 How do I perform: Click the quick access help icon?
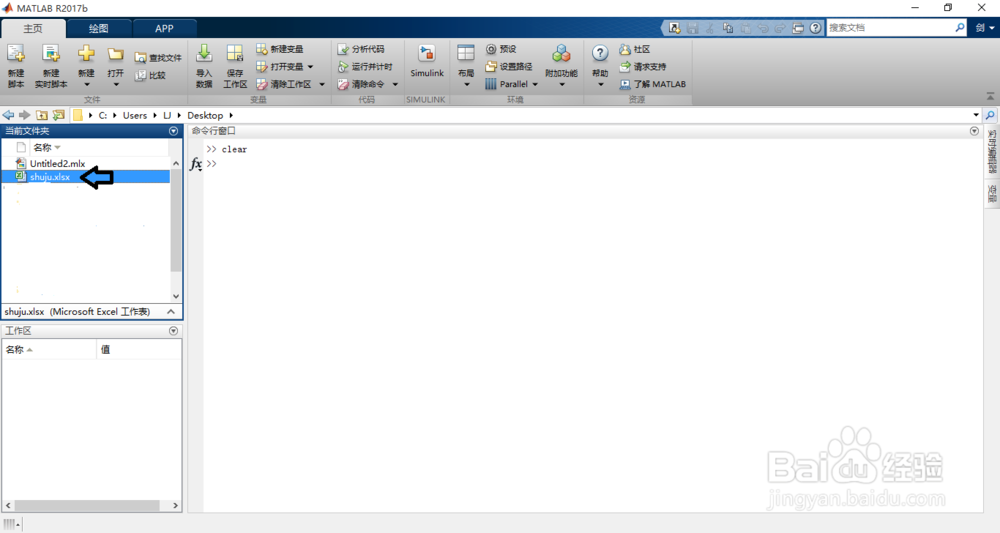tap(816, 28)
